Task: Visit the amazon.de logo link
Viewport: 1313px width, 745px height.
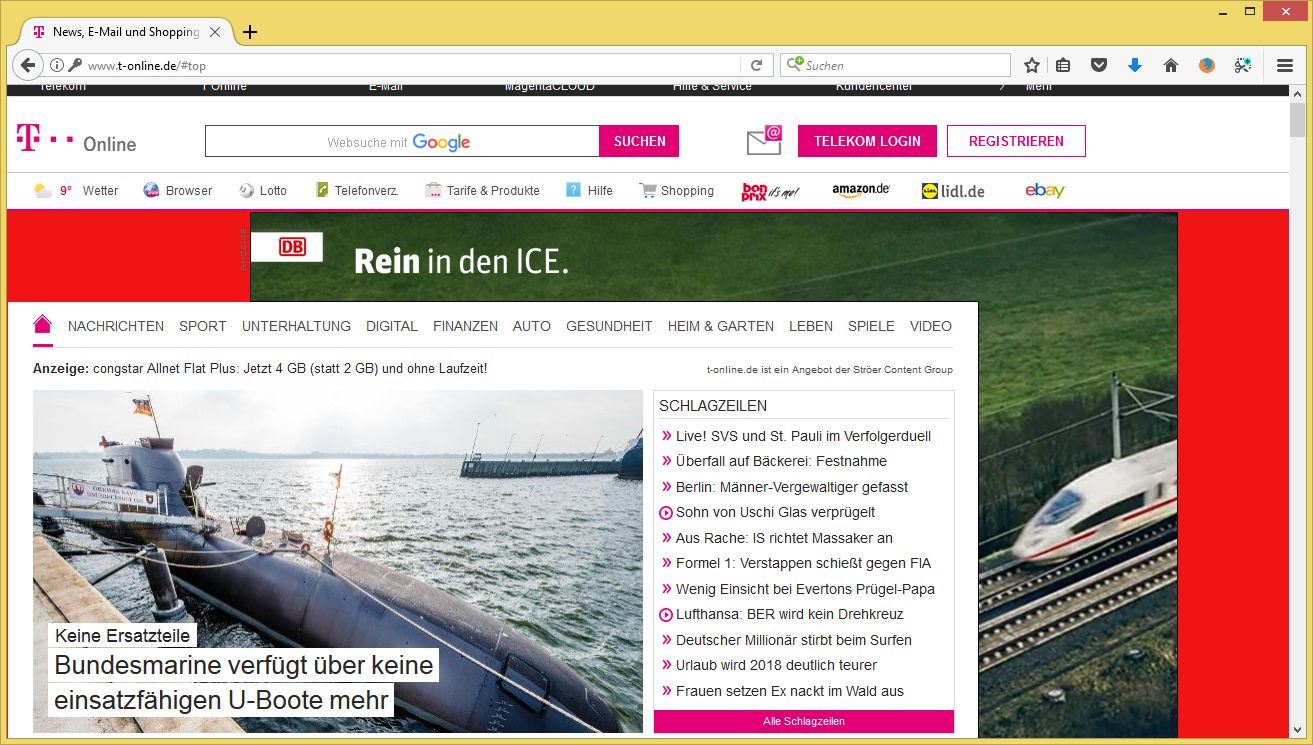Action: (x=861, y=190)
